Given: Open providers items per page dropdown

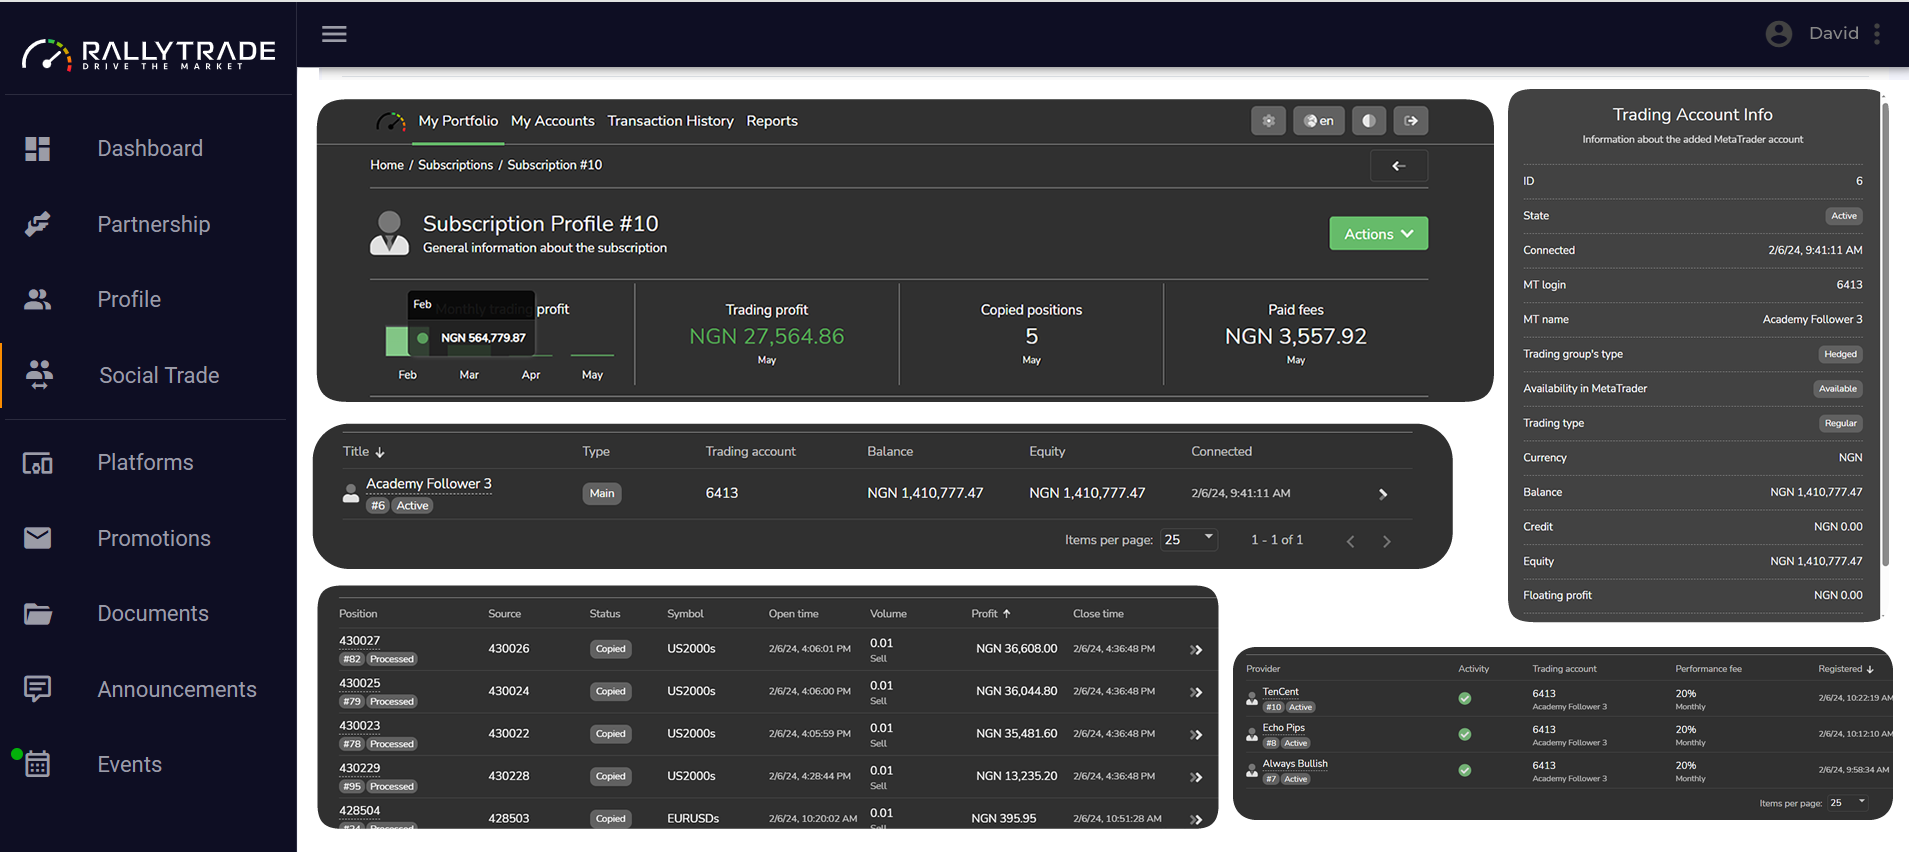Looking at the screenshot, I should (x=1847, y=803).
